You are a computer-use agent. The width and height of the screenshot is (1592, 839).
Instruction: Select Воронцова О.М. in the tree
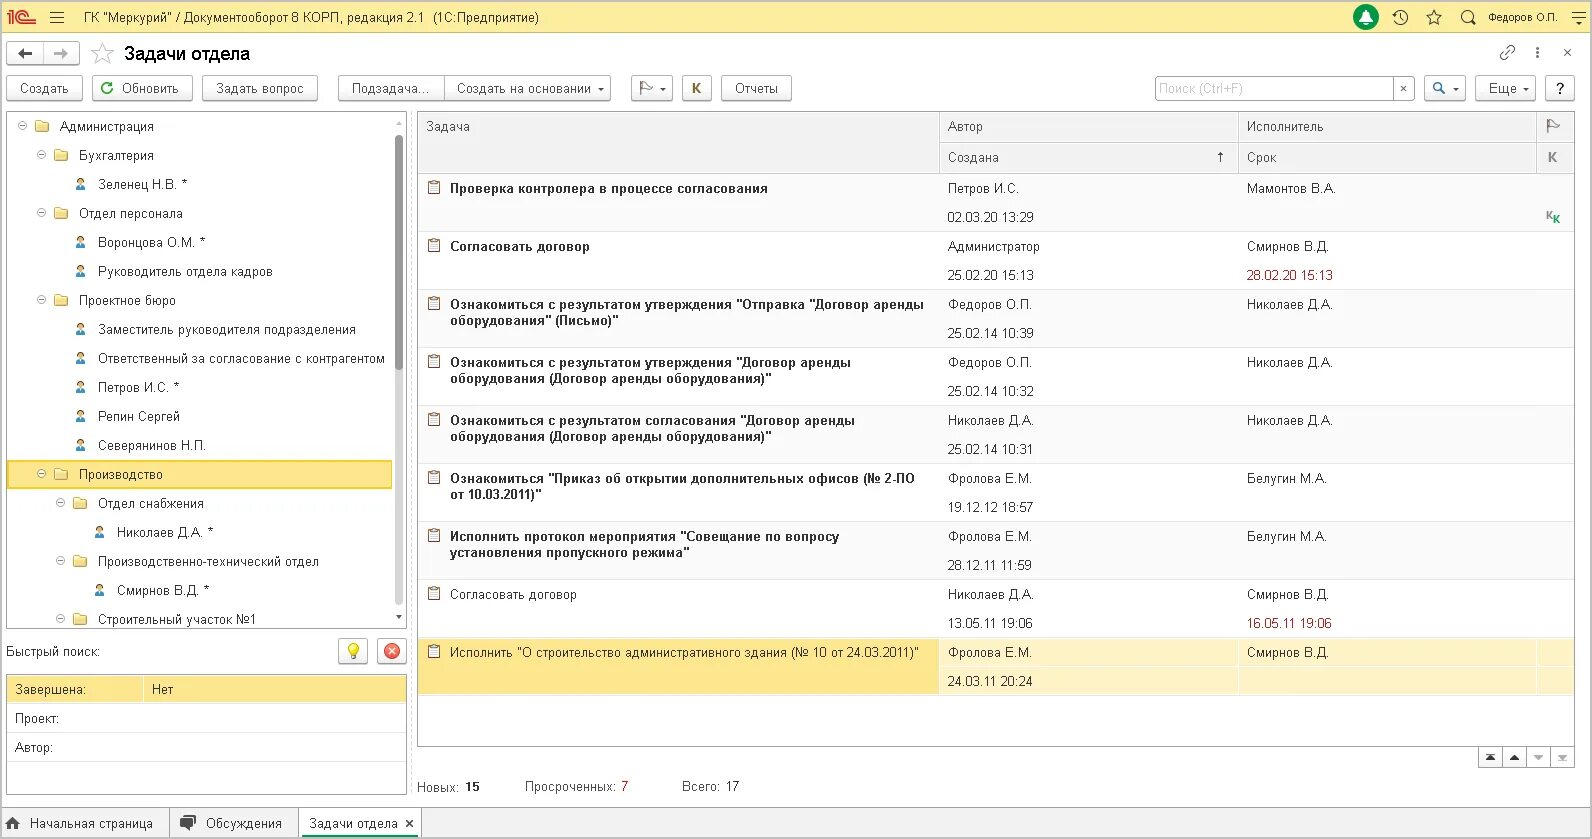point(152,242)
